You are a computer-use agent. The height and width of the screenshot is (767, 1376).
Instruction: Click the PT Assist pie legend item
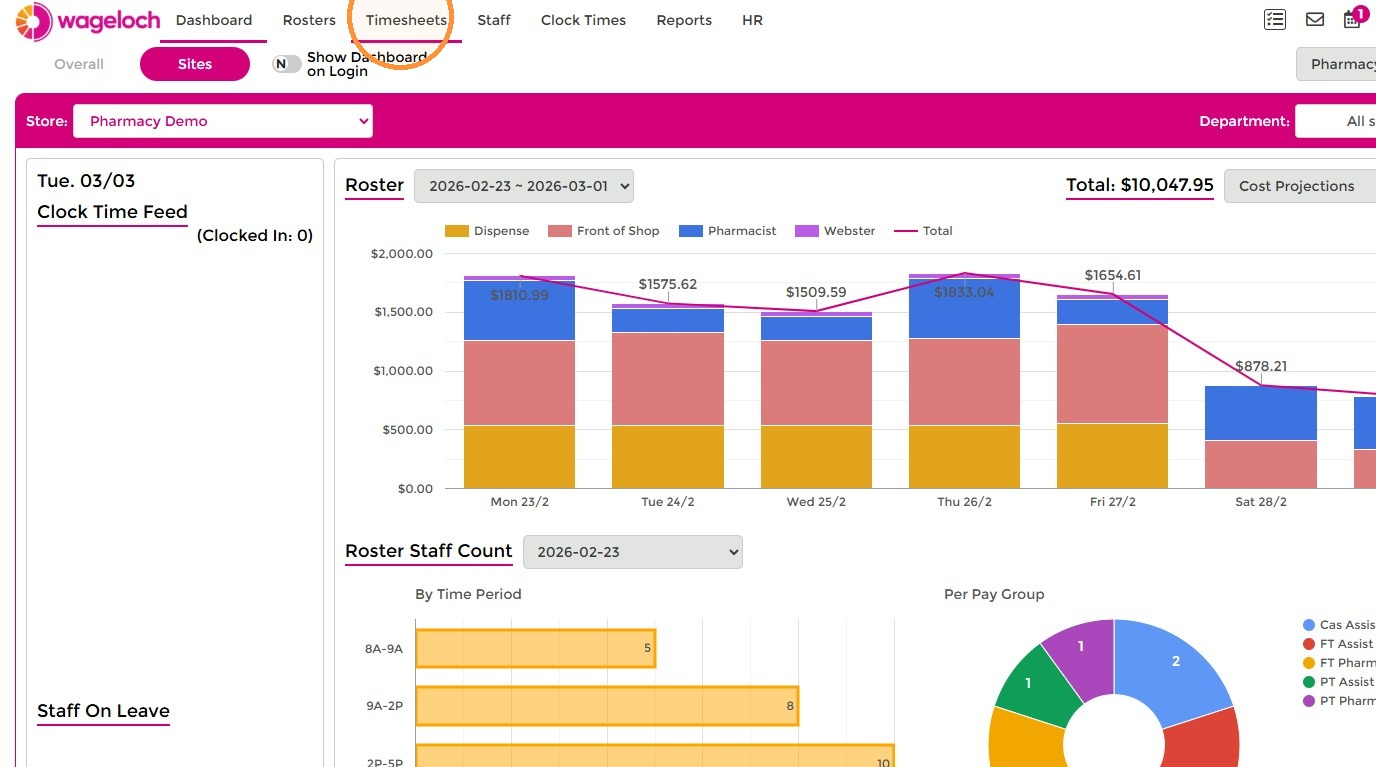coord(1339,682)
